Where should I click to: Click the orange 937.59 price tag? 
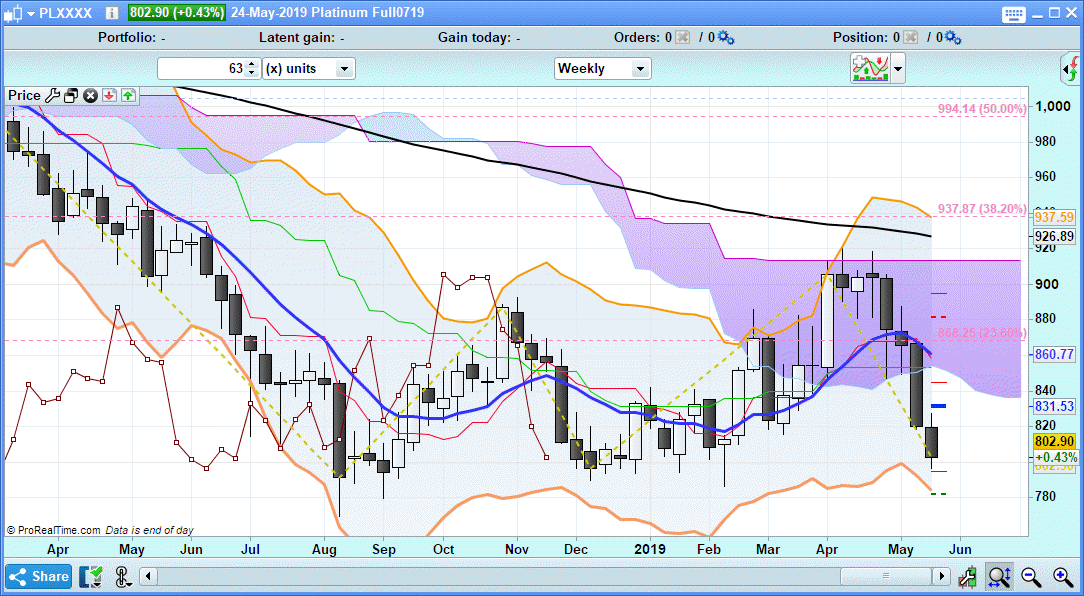point(1055,217)
